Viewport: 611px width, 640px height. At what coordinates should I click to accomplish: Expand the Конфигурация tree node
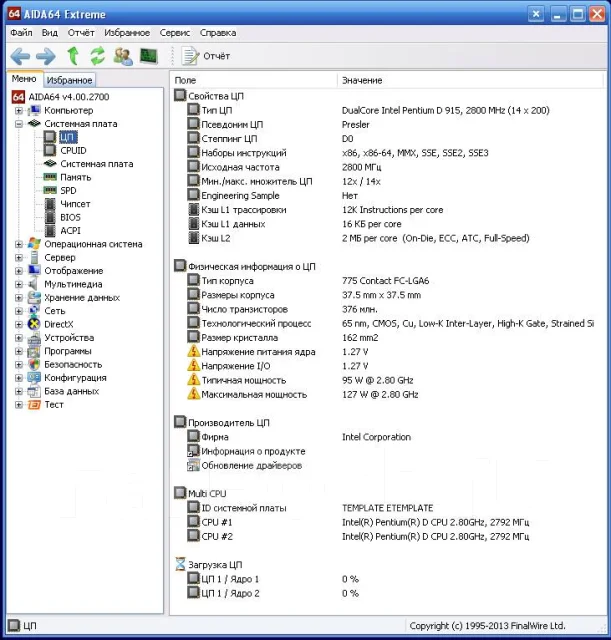[x=19, y=378]
